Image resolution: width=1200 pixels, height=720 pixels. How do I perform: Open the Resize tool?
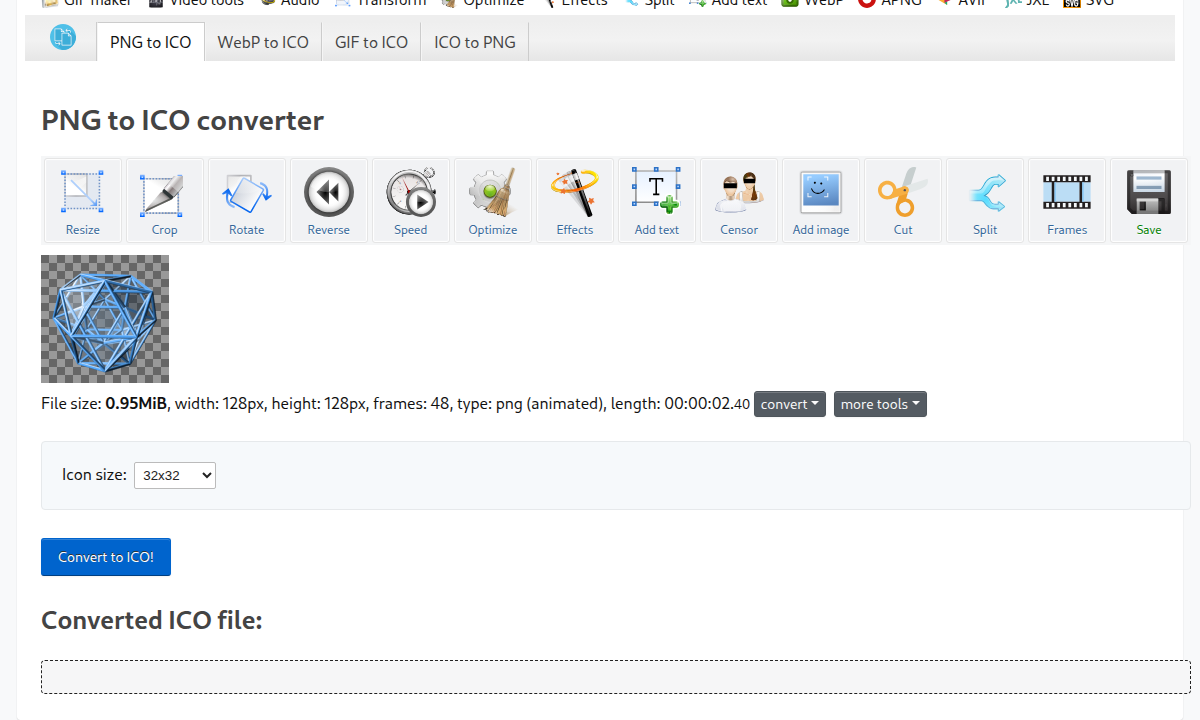[x=83, y=201]
